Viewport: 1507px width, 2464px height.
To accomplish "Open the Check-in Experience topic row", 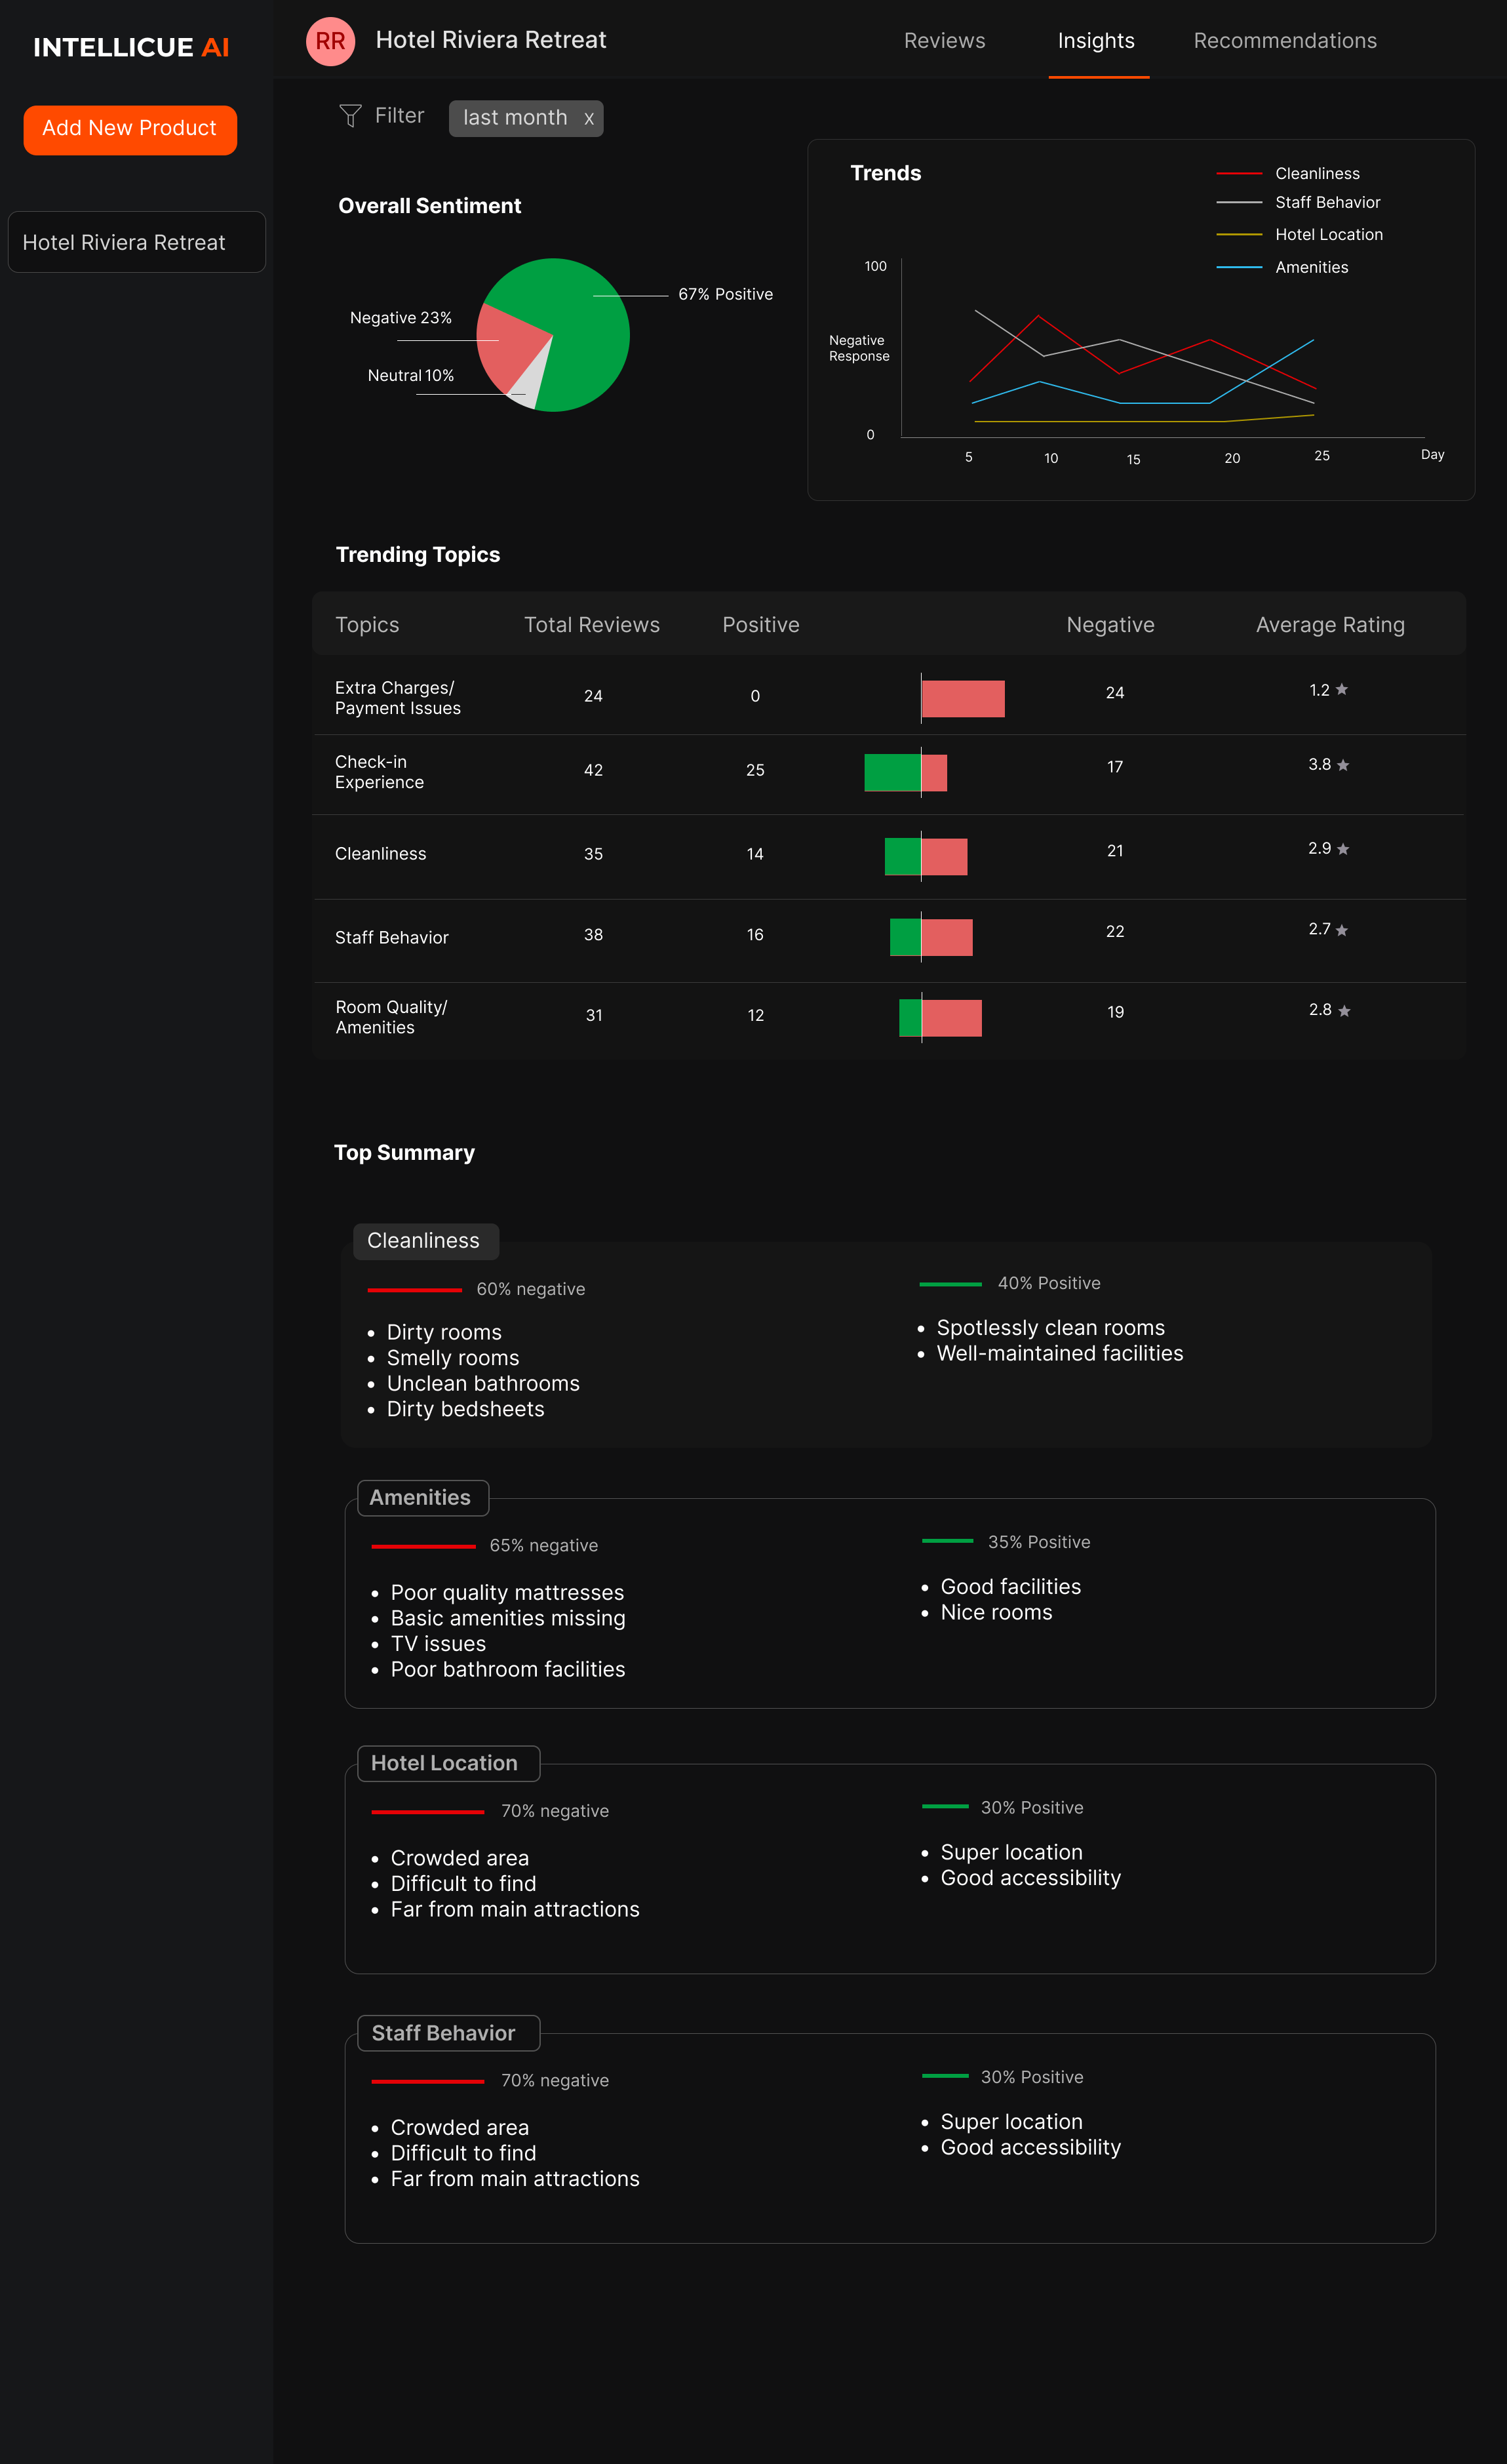I will click(889, 773).
